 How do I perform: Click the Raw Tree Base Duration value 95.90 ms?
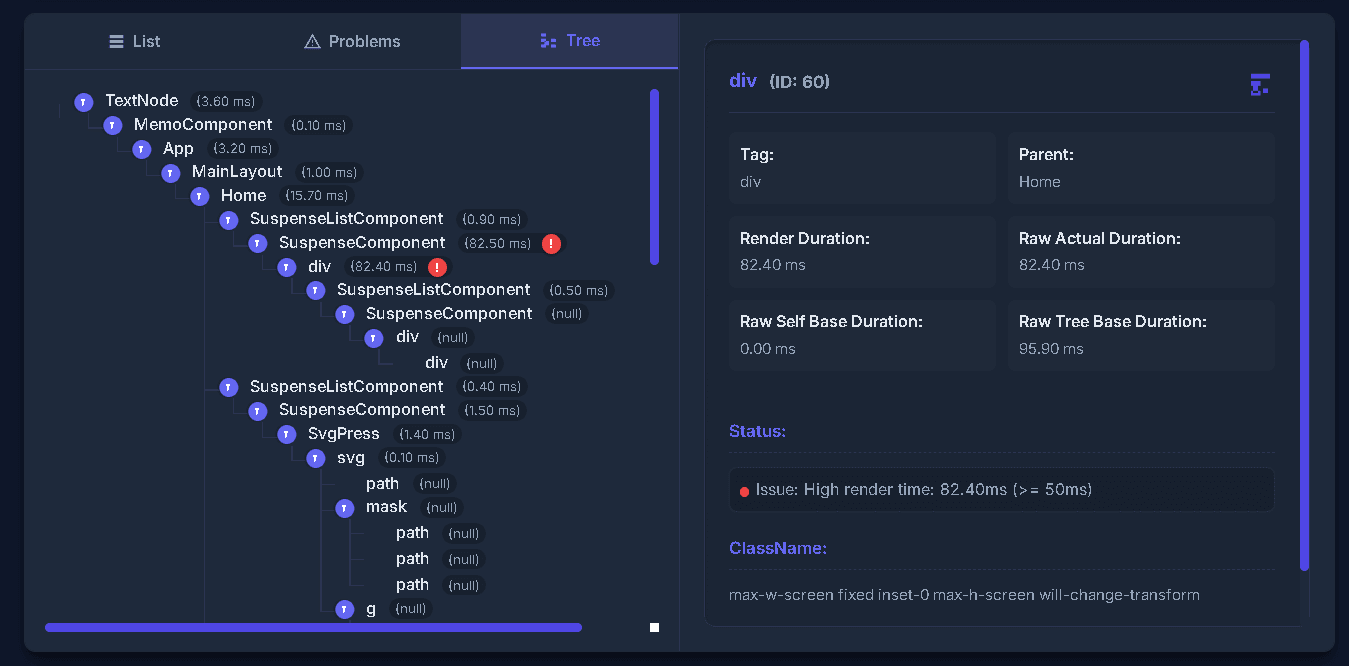(x=1051, y=349)
